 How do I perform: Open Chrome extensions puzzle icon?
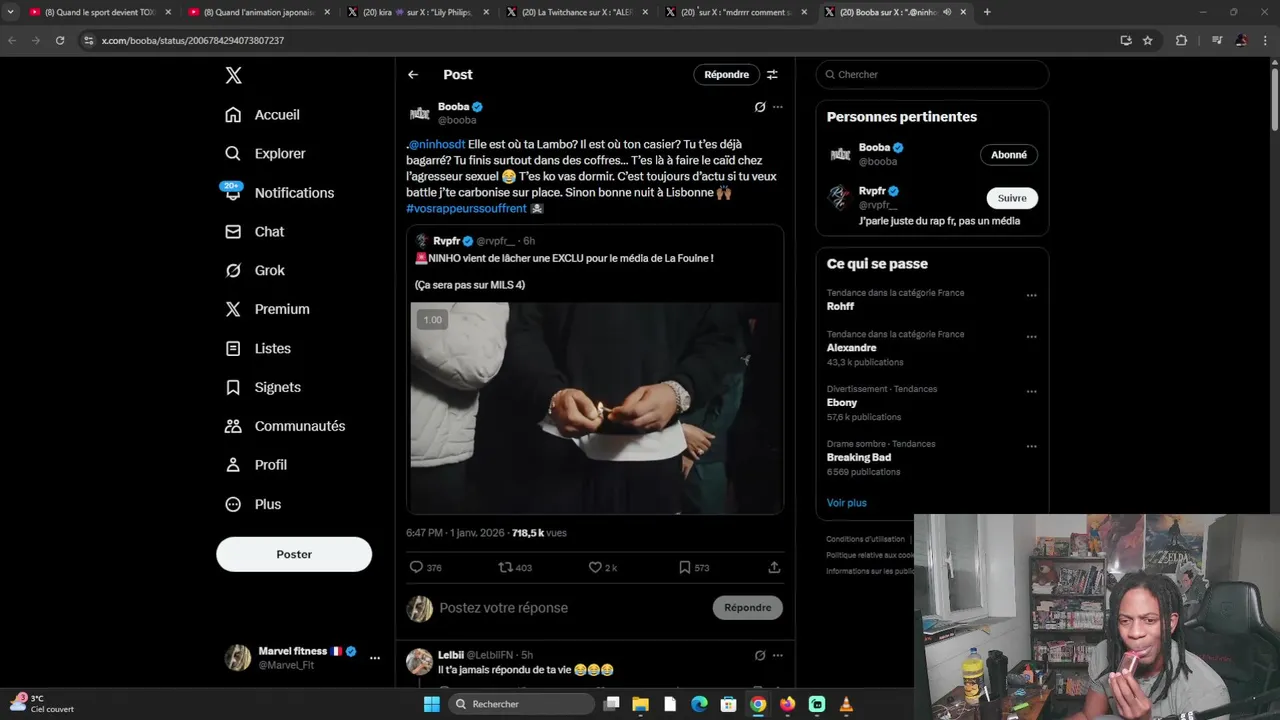pyautogui.click(x=1181, y=40)
